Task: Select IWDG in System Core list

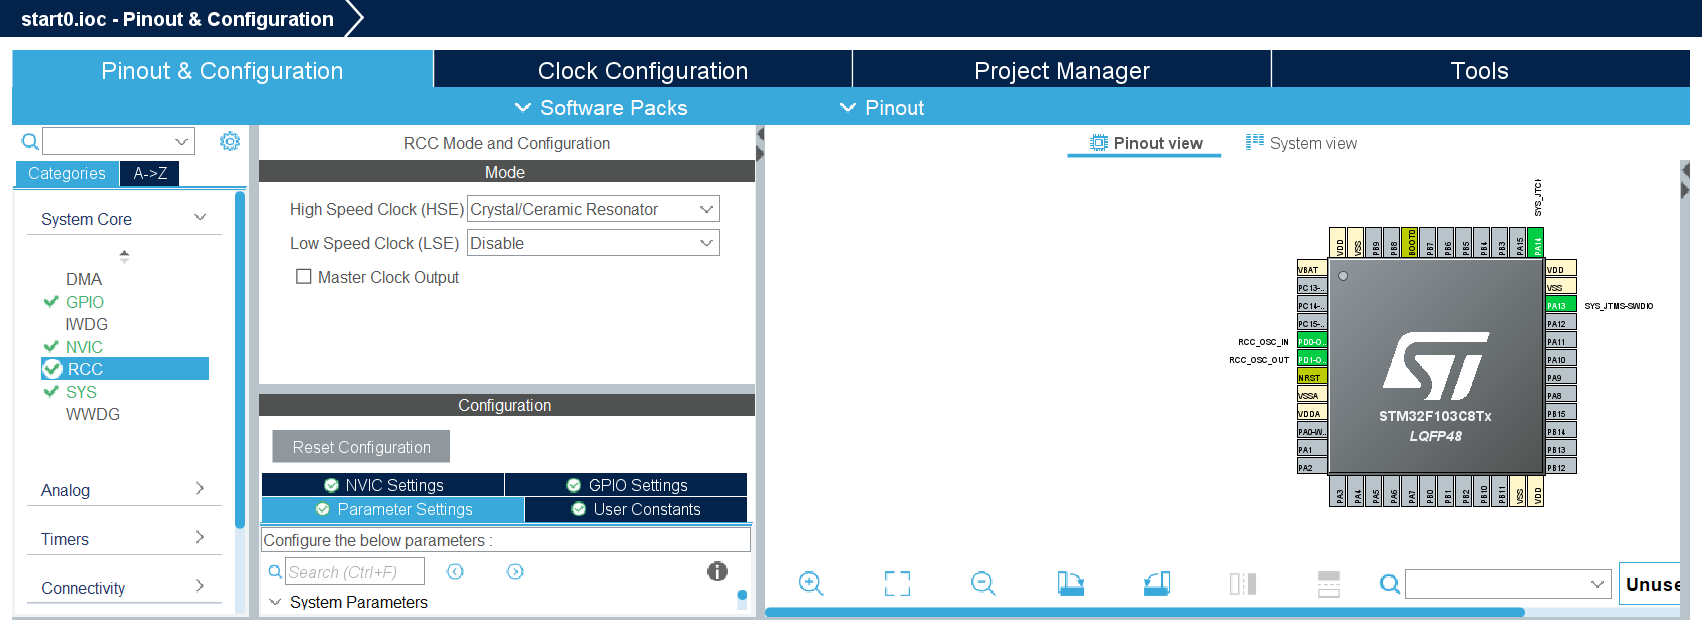Action: coord(87,324)
